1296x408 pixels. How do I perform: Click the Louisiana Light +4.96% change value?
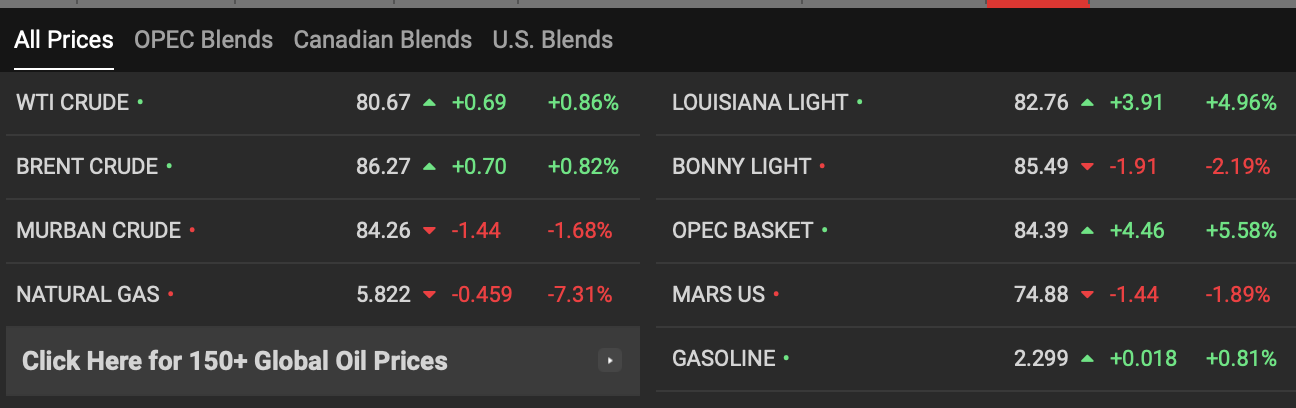(x=1241, y=102)
